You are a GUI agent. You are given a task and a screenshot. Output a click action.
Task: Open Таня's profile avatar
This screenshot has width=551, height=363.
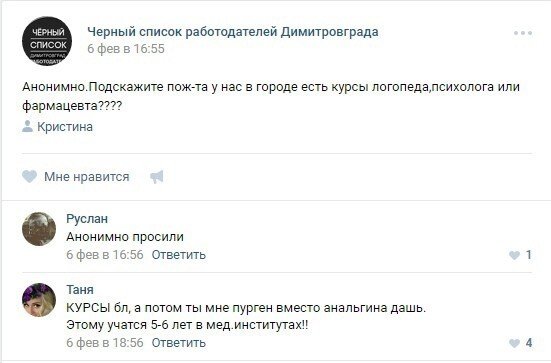pyautogui.click(x=39, y=300)
